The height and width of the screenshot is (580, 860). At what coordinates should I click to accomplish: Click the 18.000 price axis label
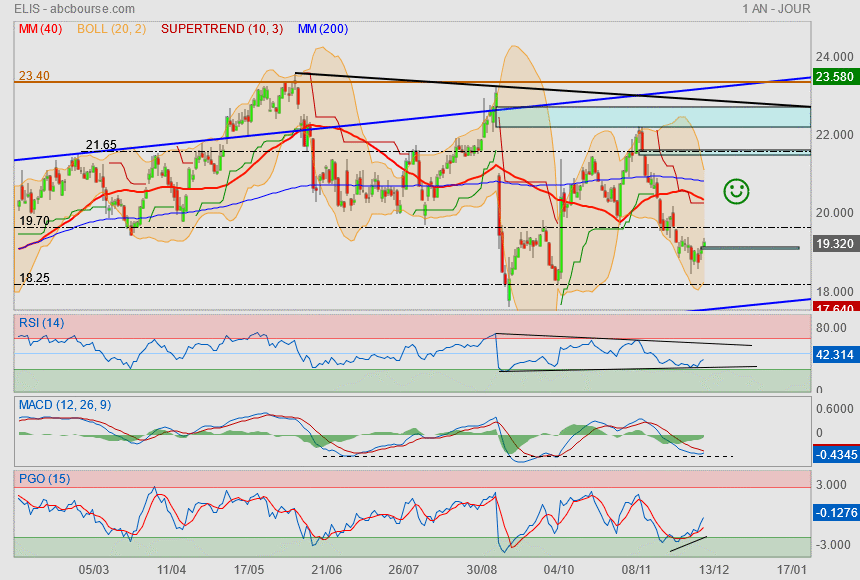[834, 291]
